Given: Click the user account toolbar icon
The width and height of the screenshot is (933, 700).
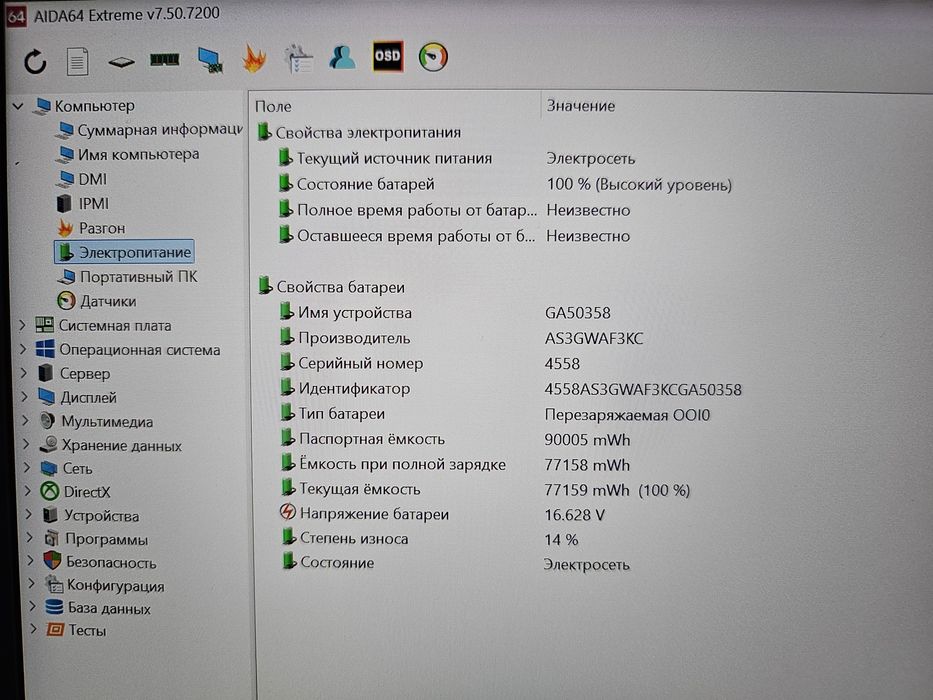Looking at the screenshot, I should (342, 57).
